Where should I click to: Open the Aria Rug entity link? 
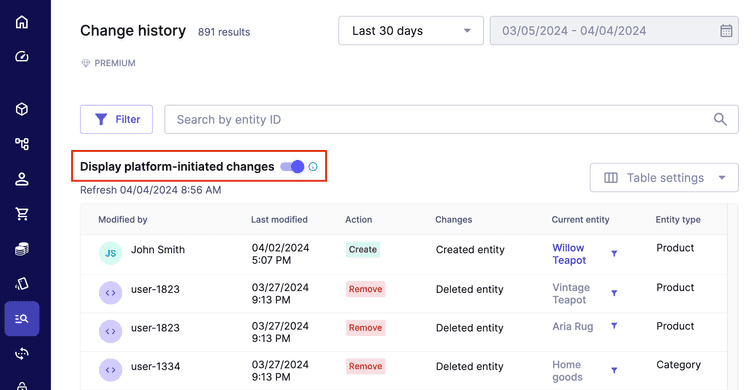click(x=572, y=327)
